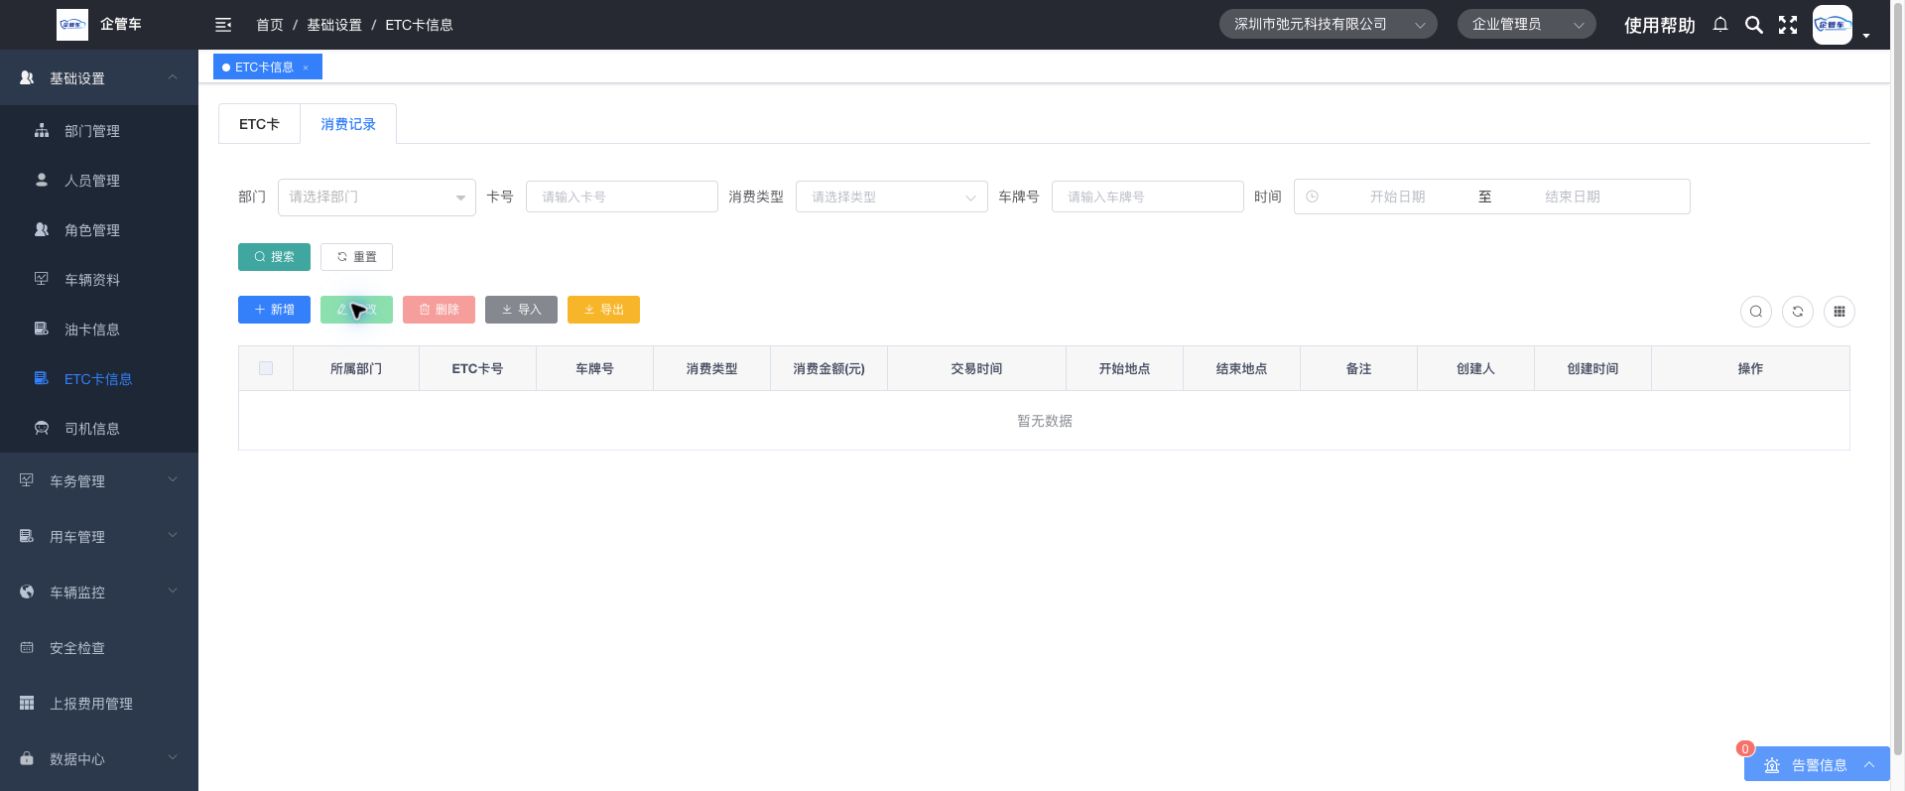Expand the 车辆监控 sidebar group
This screenshot has height=791, width=1905.
coord(99,592)
